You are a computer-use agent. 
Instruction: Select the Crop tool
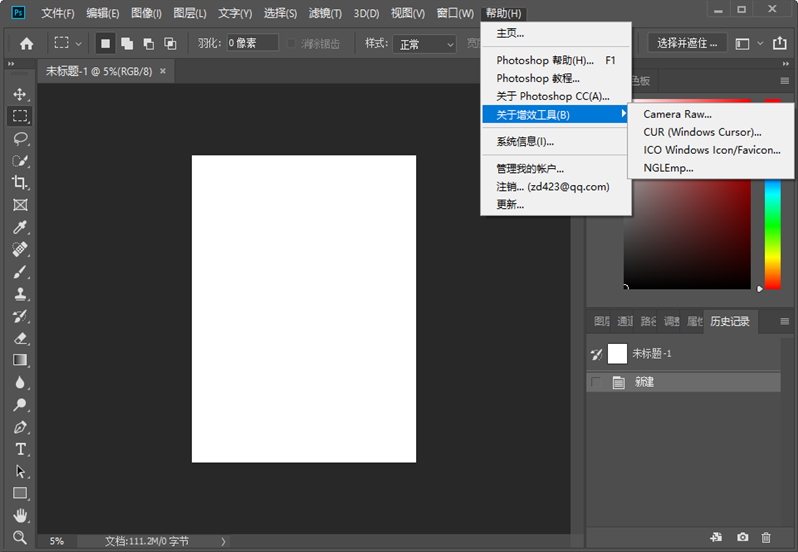(x=20, y=183)
